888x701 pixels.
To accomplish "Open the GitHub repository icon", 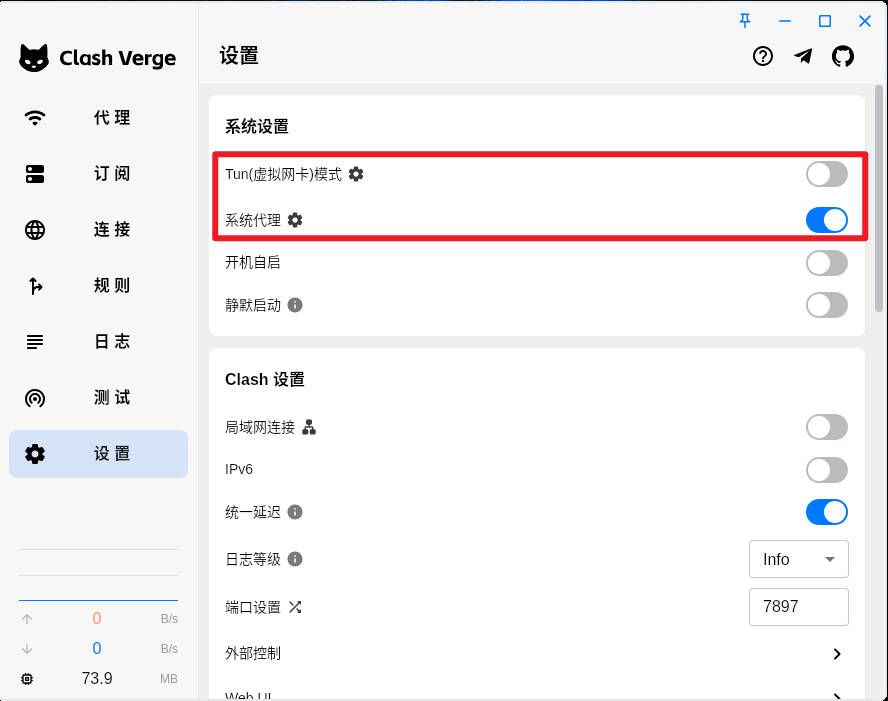I will tap(843, 56).
